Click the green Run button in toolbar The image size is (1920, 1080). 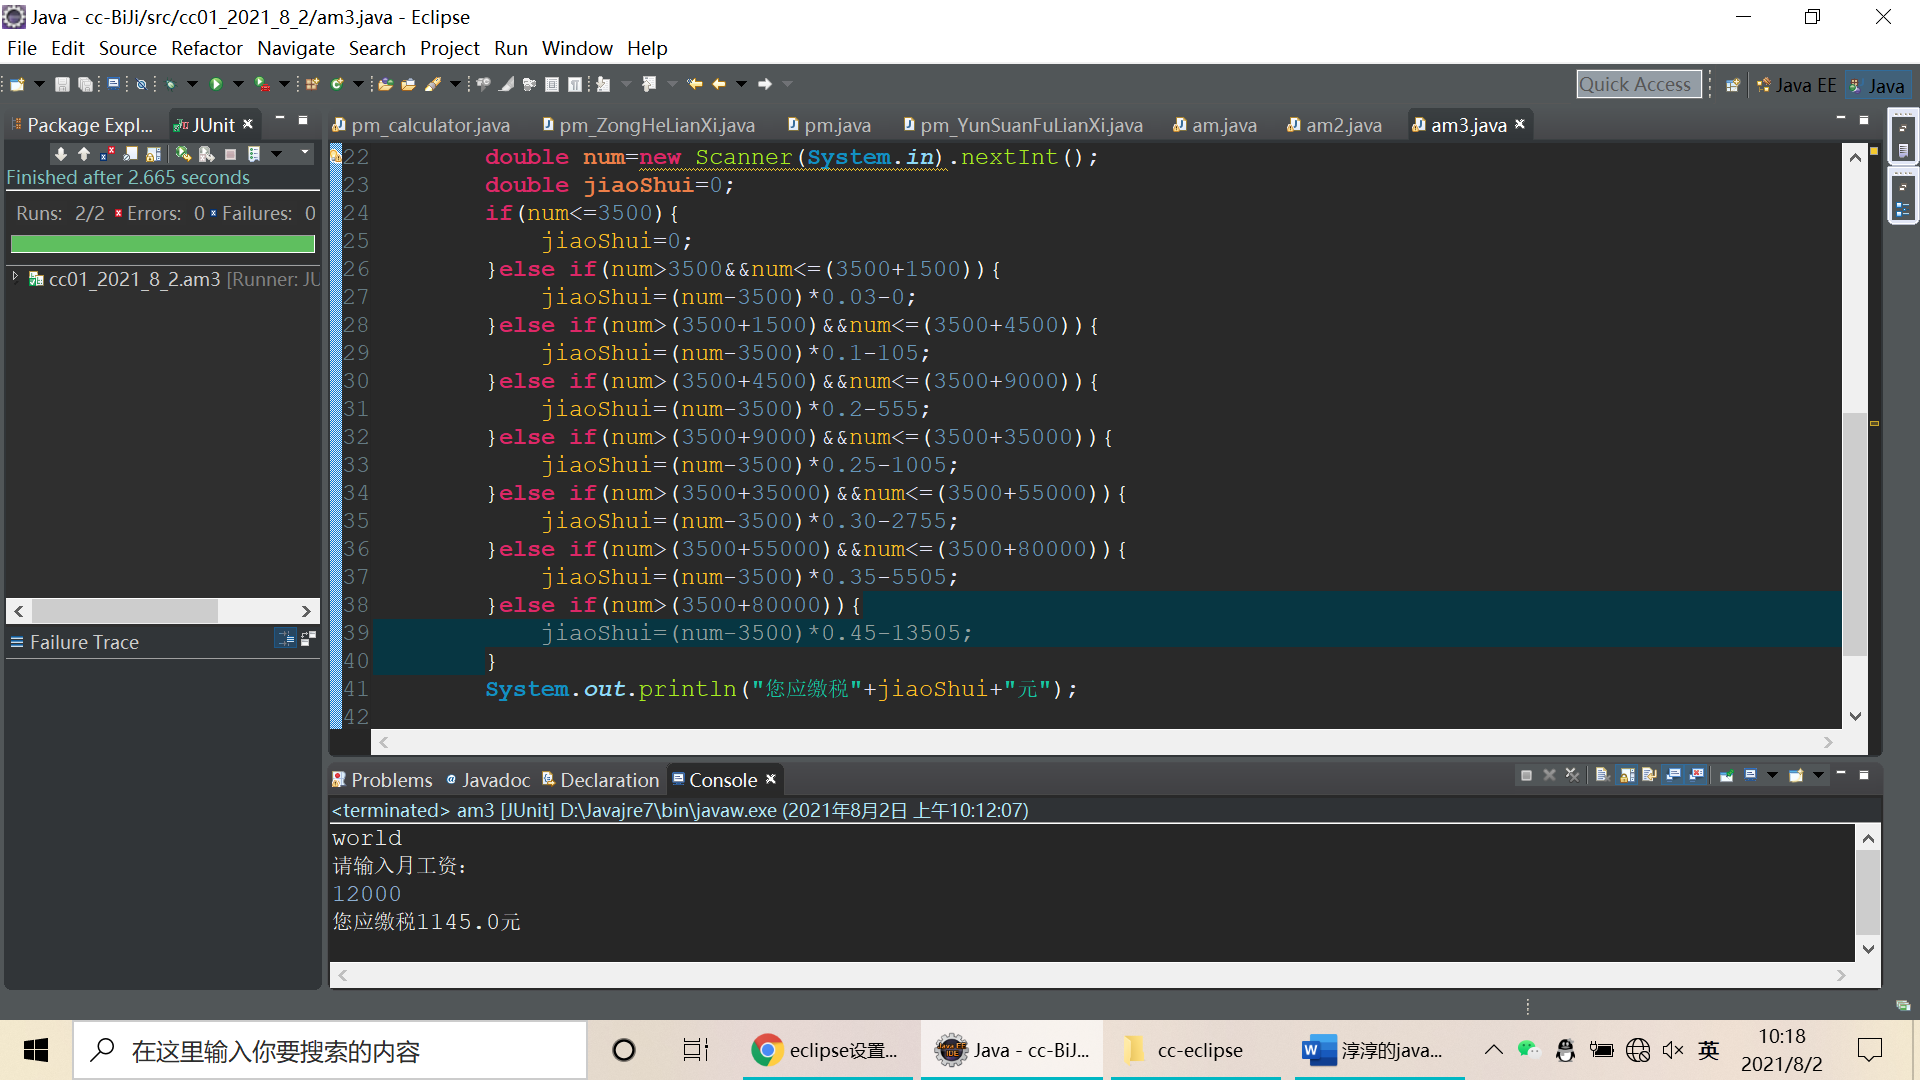coord(215,84)
